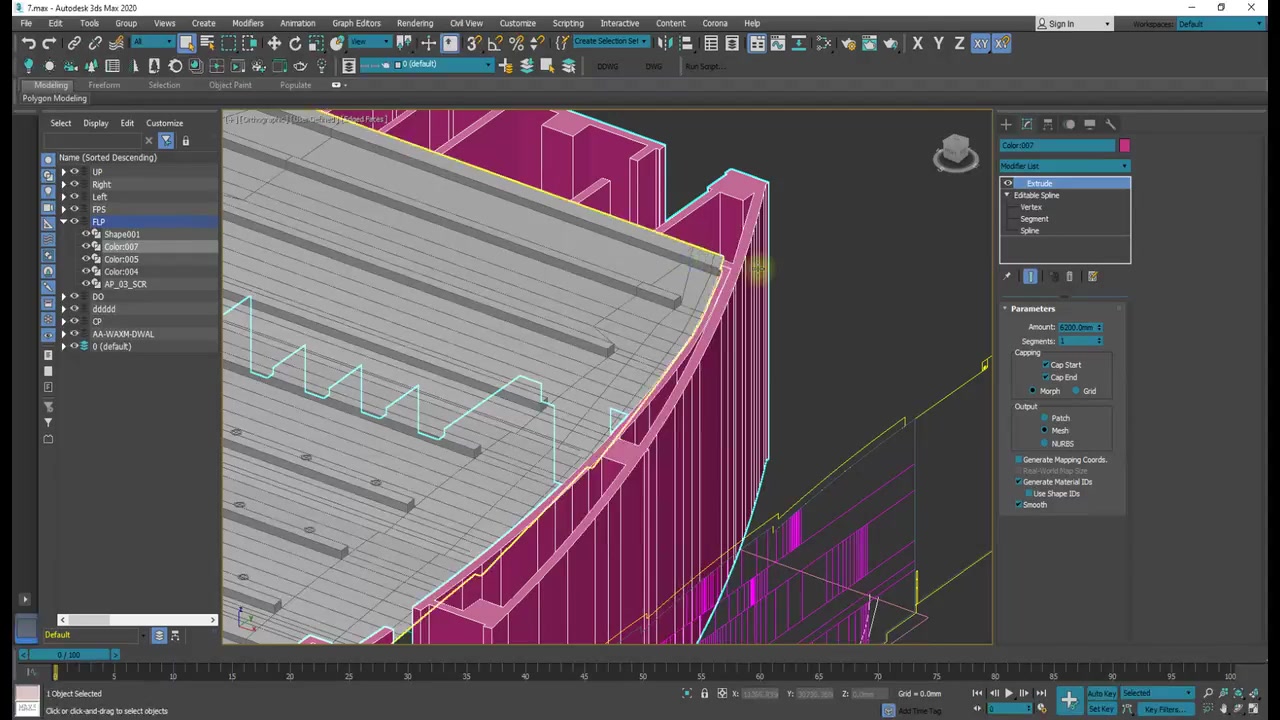
Task: Uncheck the Cap Start checkbox
Action: coord(1046,365)
